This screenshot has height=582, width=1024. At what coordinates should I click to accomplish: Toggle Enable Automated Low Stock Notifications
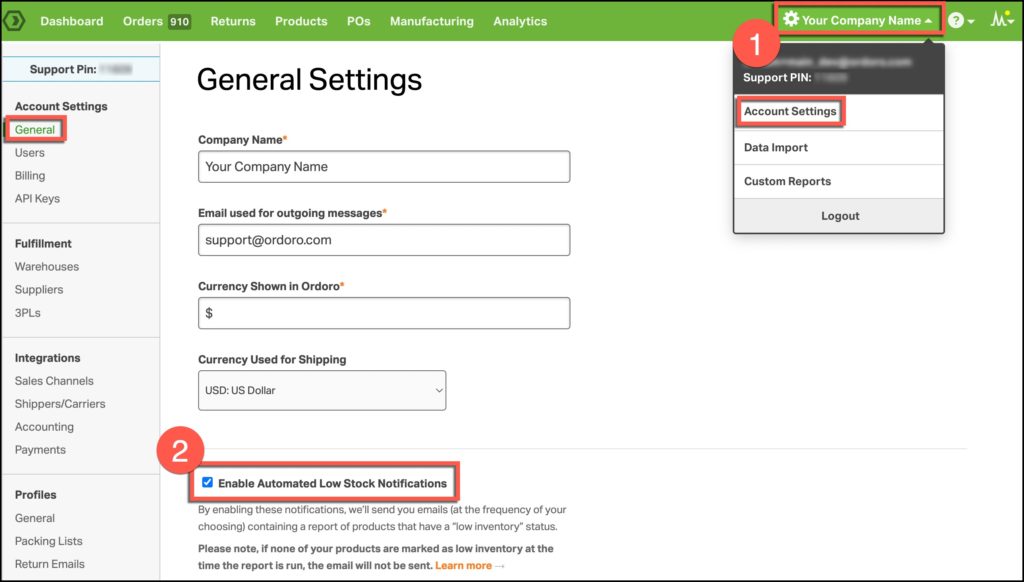click(x=207, y=482)
